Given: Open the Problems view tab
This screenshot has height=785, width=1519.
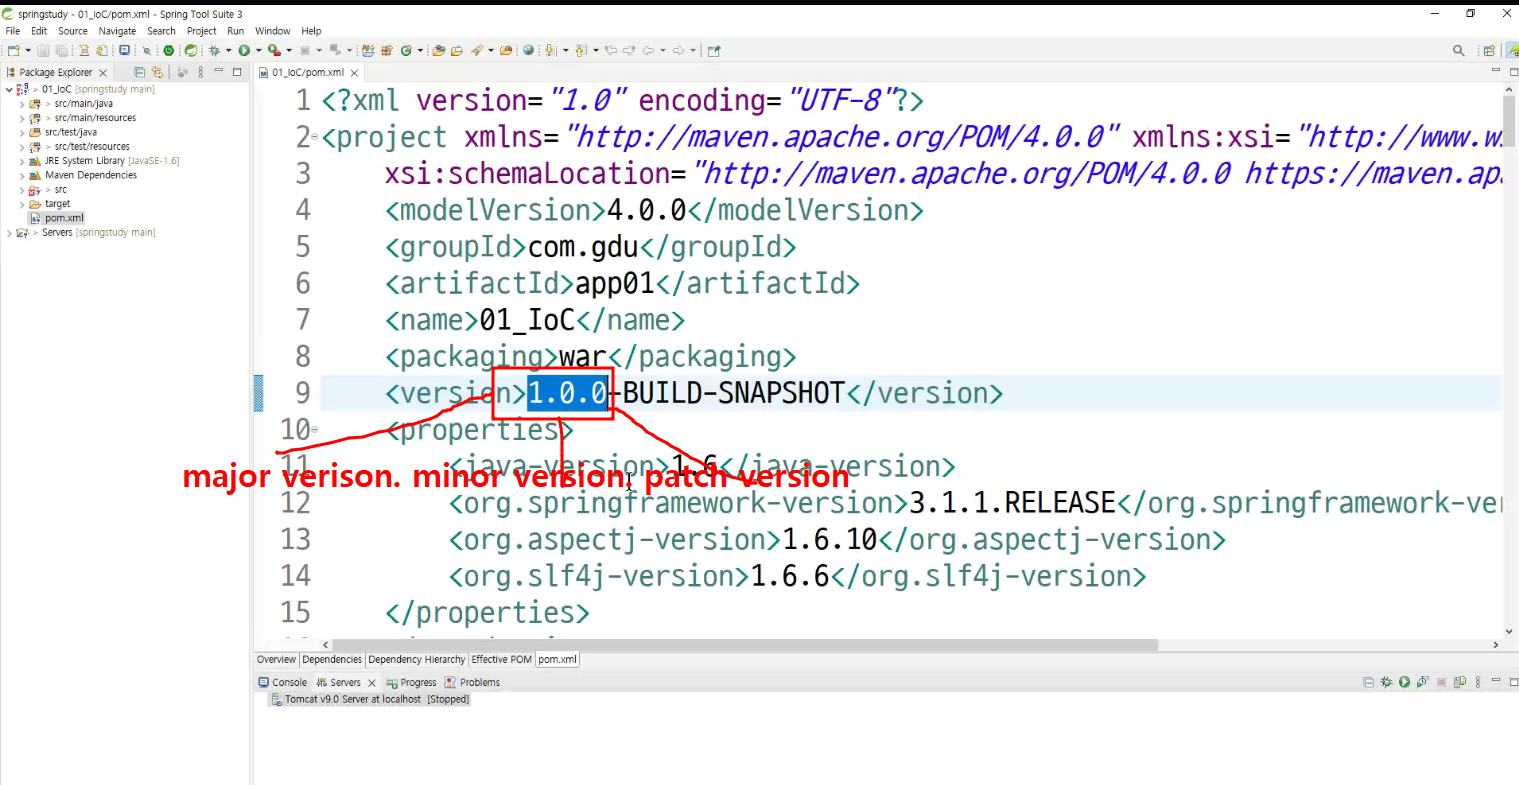Looking at the screenshot, I should [473, 683].
